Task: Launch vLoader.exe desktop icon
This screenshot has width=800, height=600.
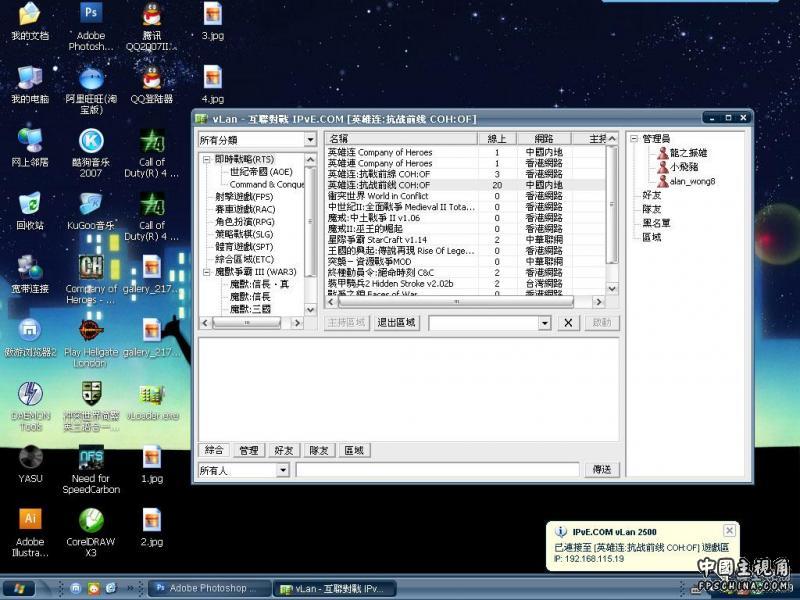Action: [152, 403]
